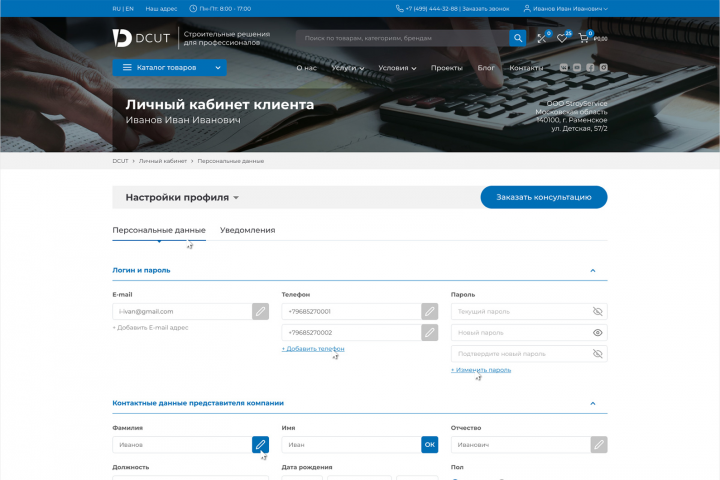
Task: Edit the Фамилия field via blue pencil
Action: tap(260, 445)
